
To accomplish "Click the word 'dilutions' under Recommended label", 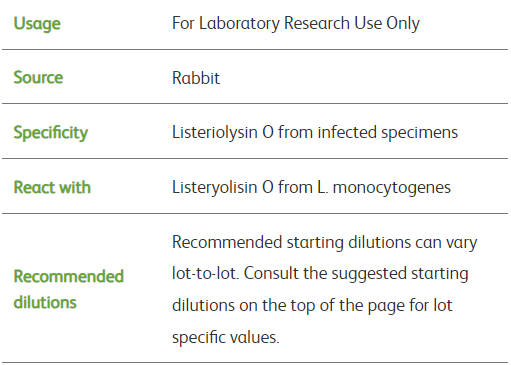I will point(45,303).
